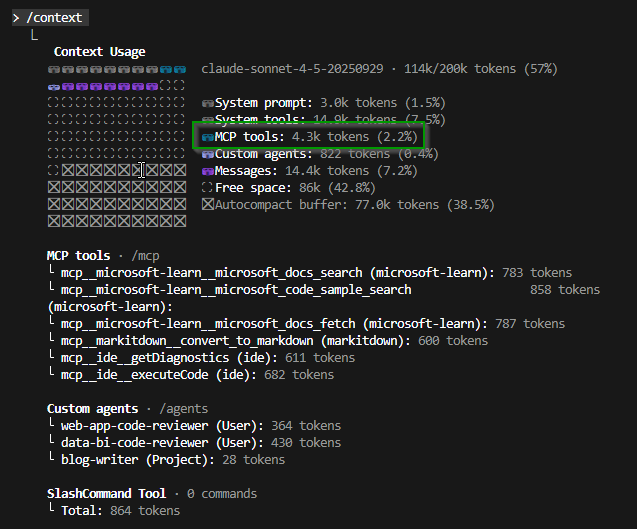Click the 430 tokens value
The height and width of the screenshot is (529, 637).
click(306, 443)
